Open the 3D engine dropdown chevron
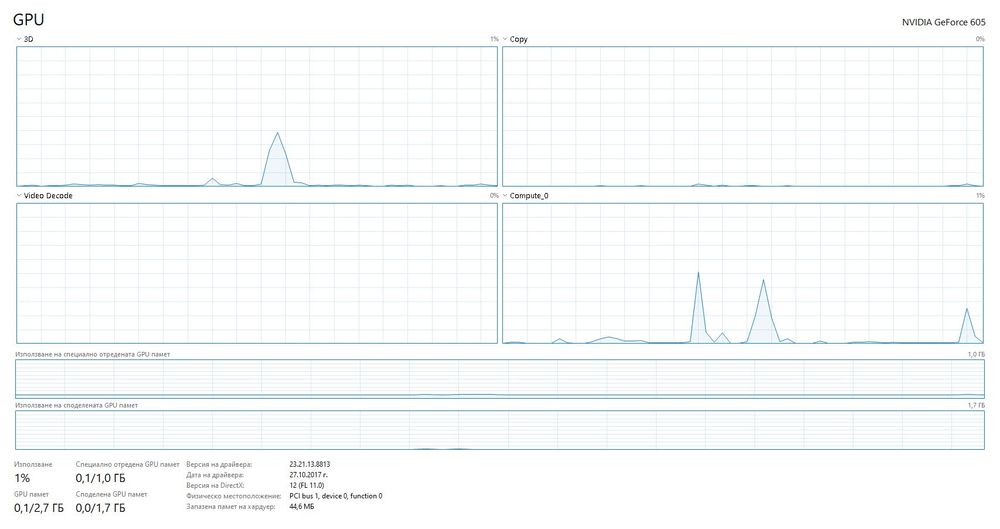1000x529 pixels. (x=18, y=39)
